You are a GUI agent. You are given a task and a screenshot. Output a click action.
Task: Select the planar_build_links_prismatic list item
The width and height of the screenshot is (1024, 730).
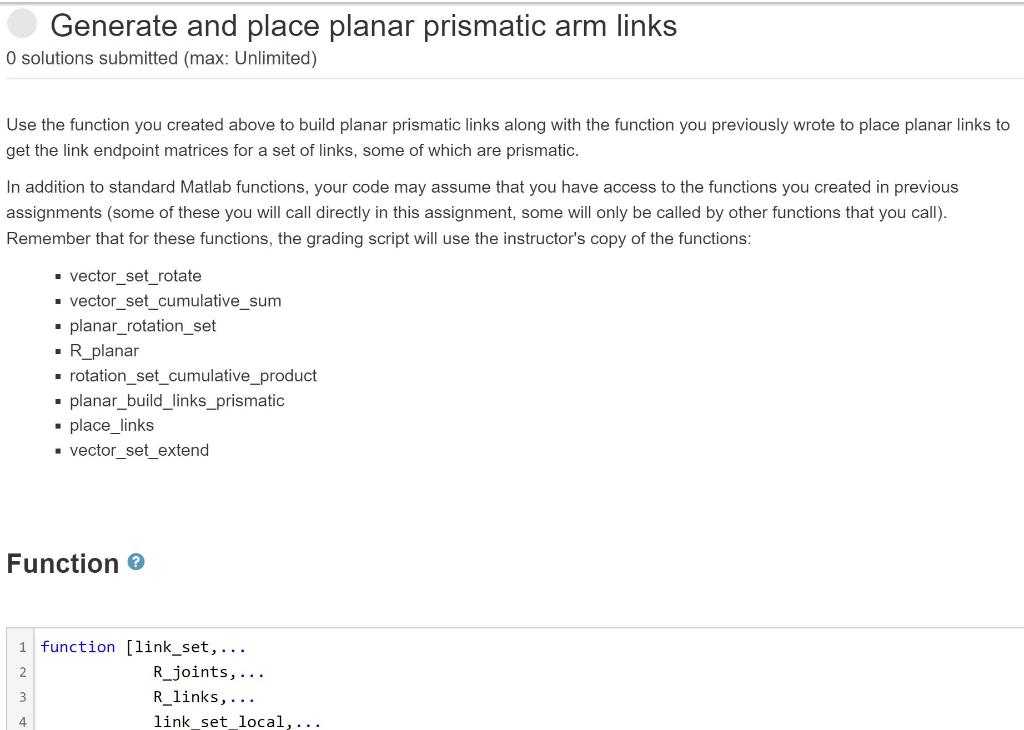coord(177,400)
